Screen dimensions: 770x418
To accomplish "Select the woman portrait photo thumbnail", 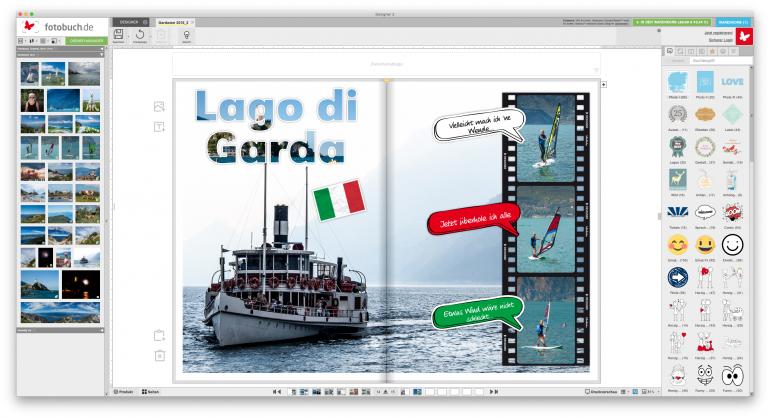I will pos(32,100).
